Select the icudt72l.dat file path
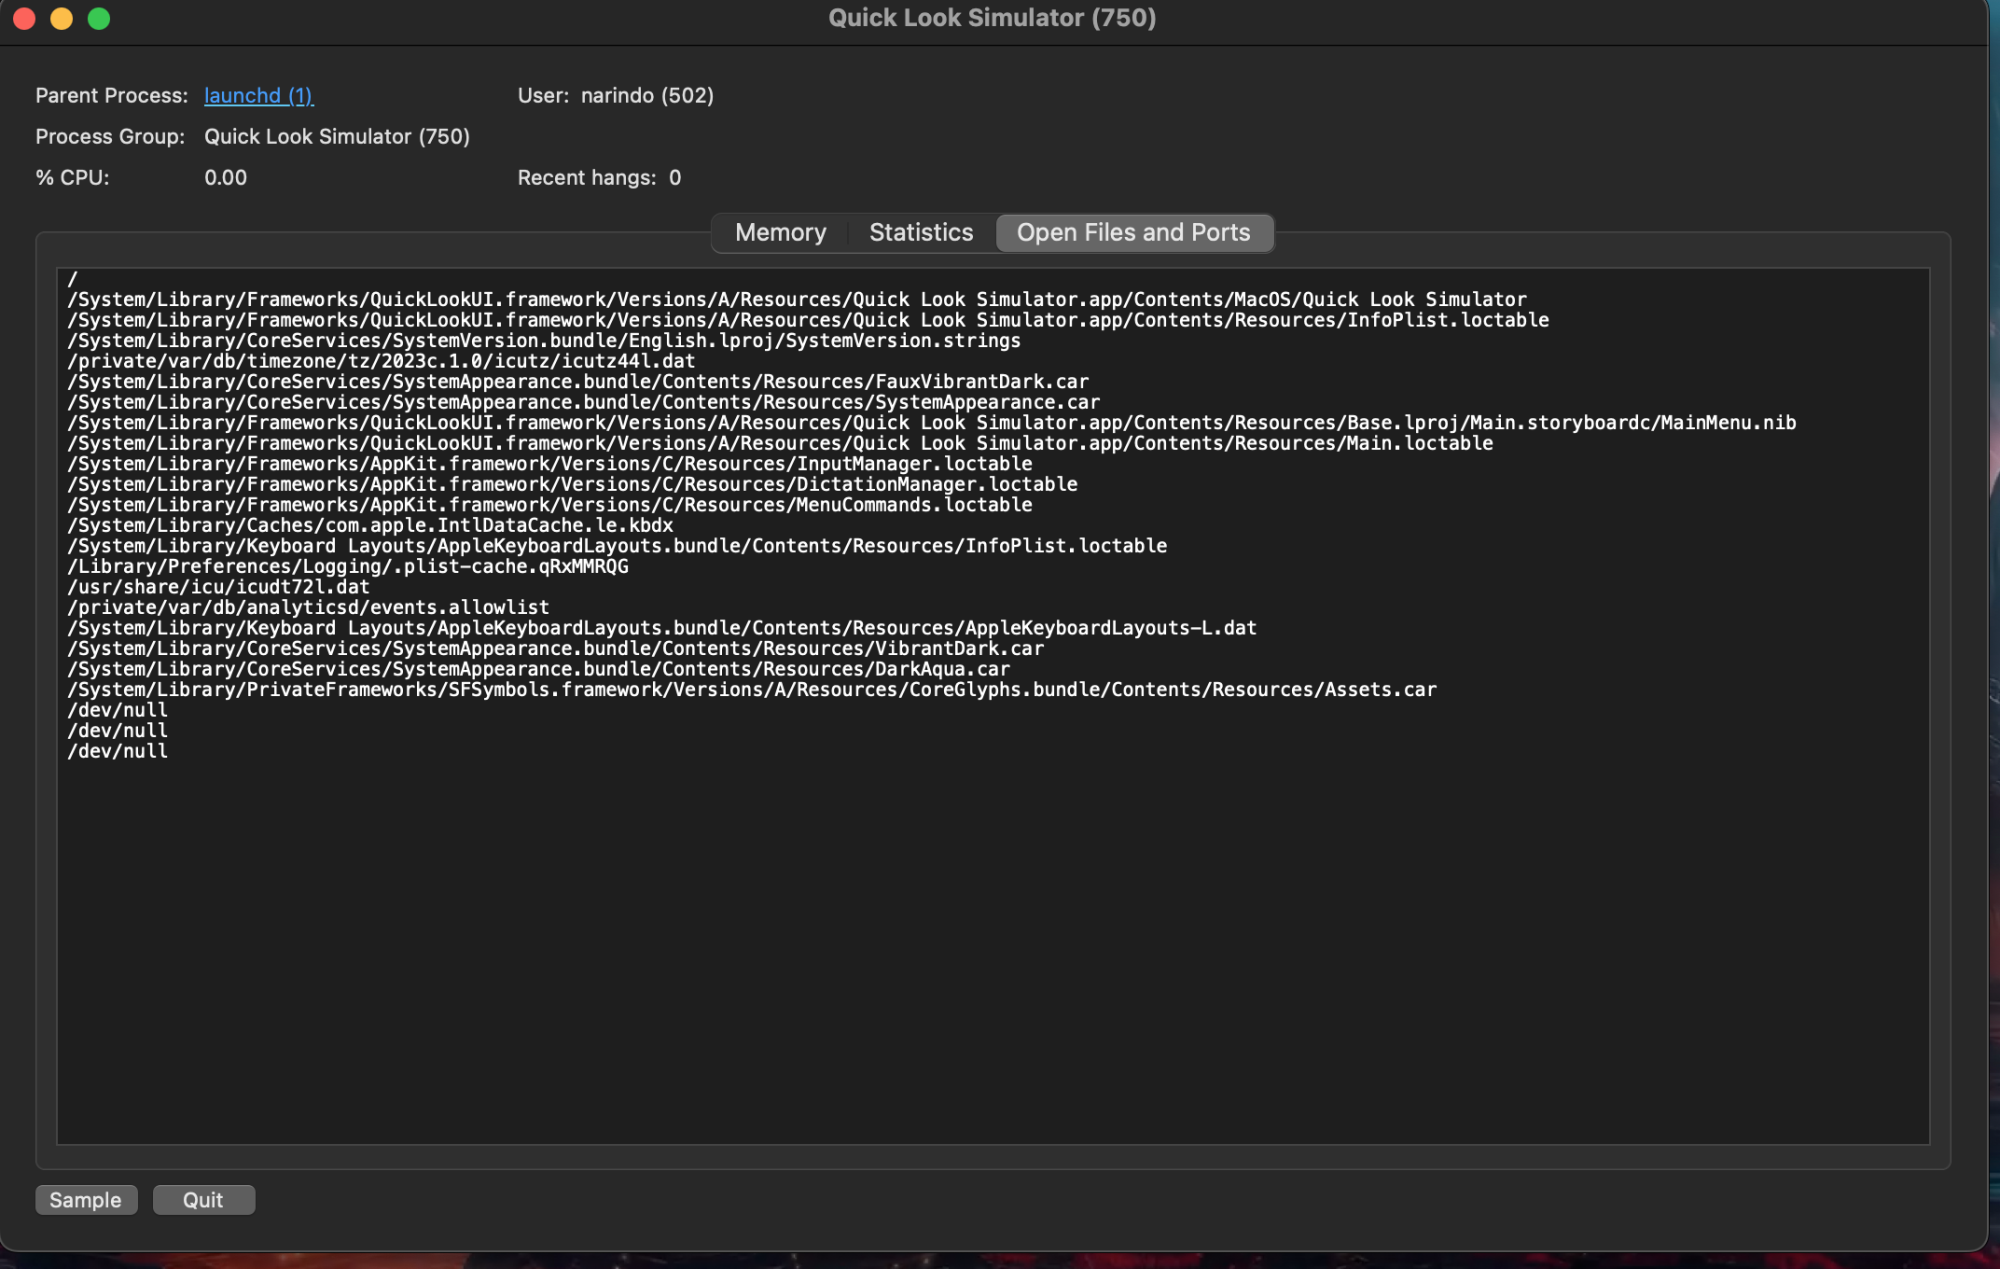The width and height of the screenshot is (2000, 1269). (x=219, y=586)
